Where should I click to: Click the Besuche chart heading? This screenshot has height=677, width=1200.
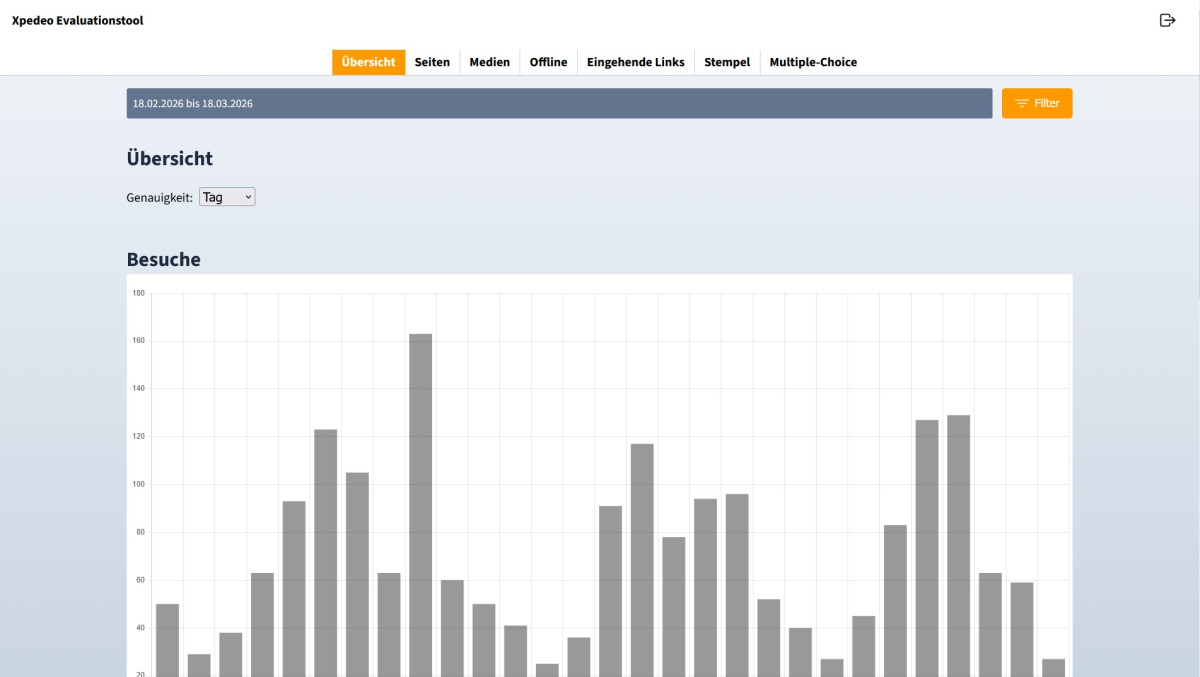tap(163, 259)
